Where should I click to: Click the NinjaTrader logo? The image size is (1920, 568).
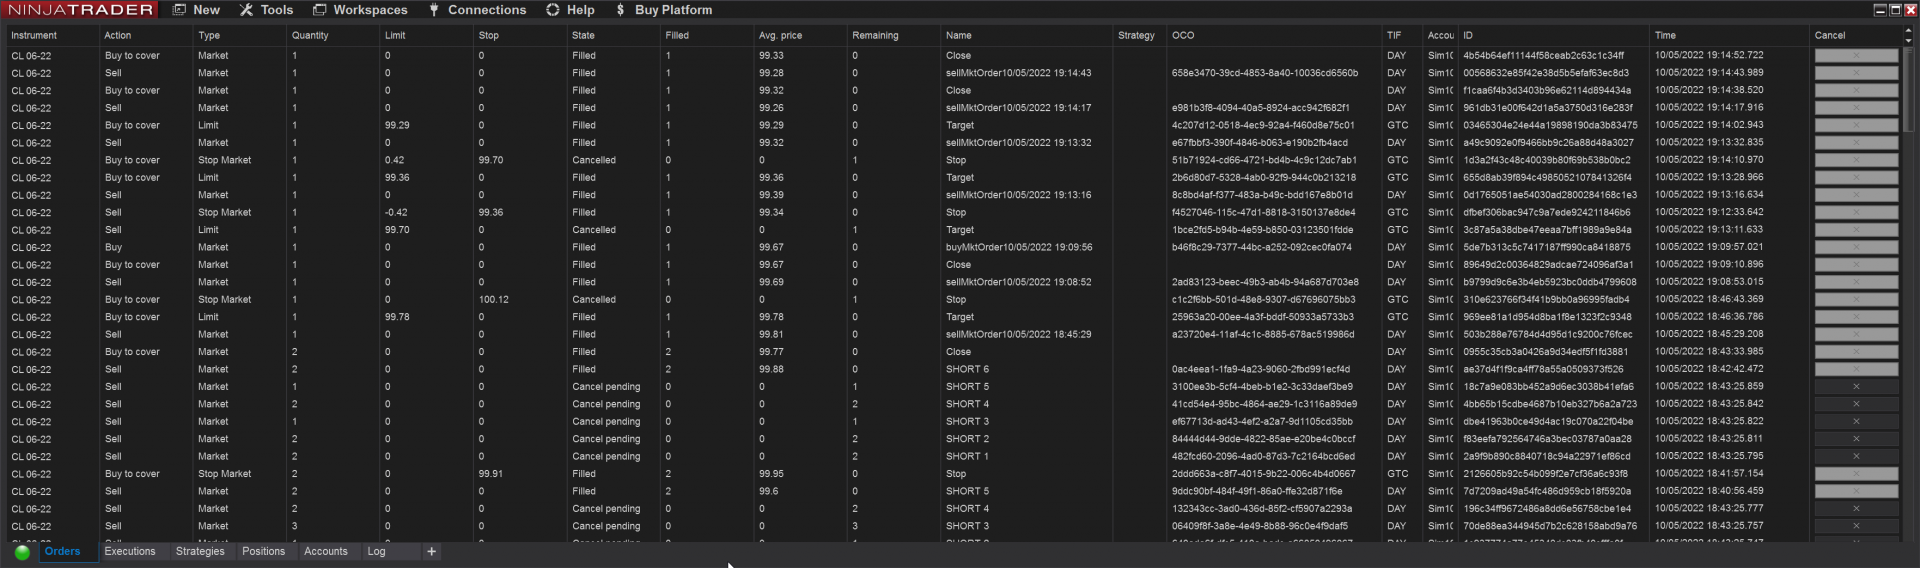click(x=81, y=10)
